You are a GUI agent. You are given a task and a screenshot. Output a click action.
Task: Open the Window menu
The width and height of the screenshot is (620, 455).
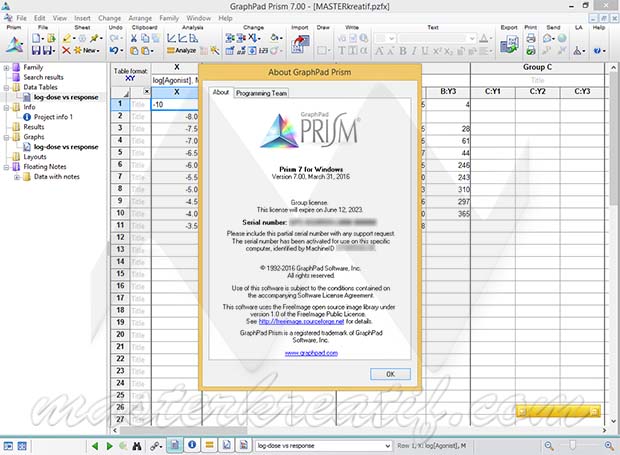point(198,18)
